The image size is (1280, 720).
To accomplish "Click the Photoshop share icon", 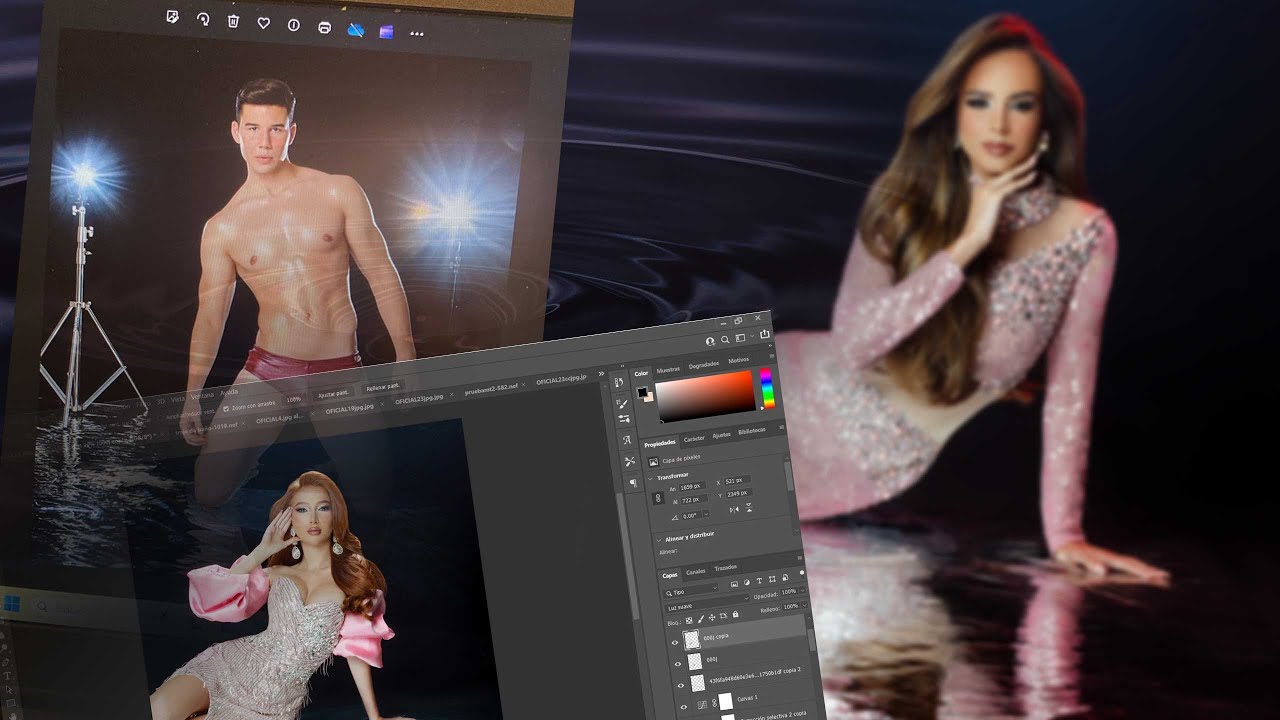I will pos(765,334).
